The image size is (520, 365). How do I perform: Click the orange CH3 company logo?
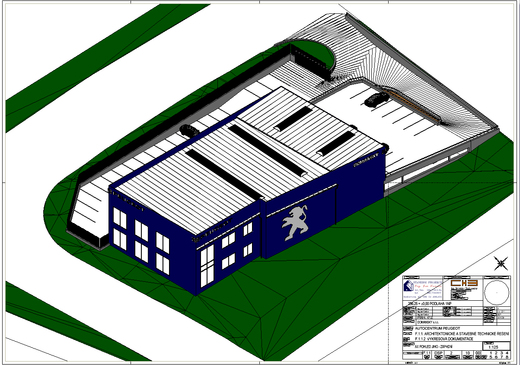[x=464, y=283]
